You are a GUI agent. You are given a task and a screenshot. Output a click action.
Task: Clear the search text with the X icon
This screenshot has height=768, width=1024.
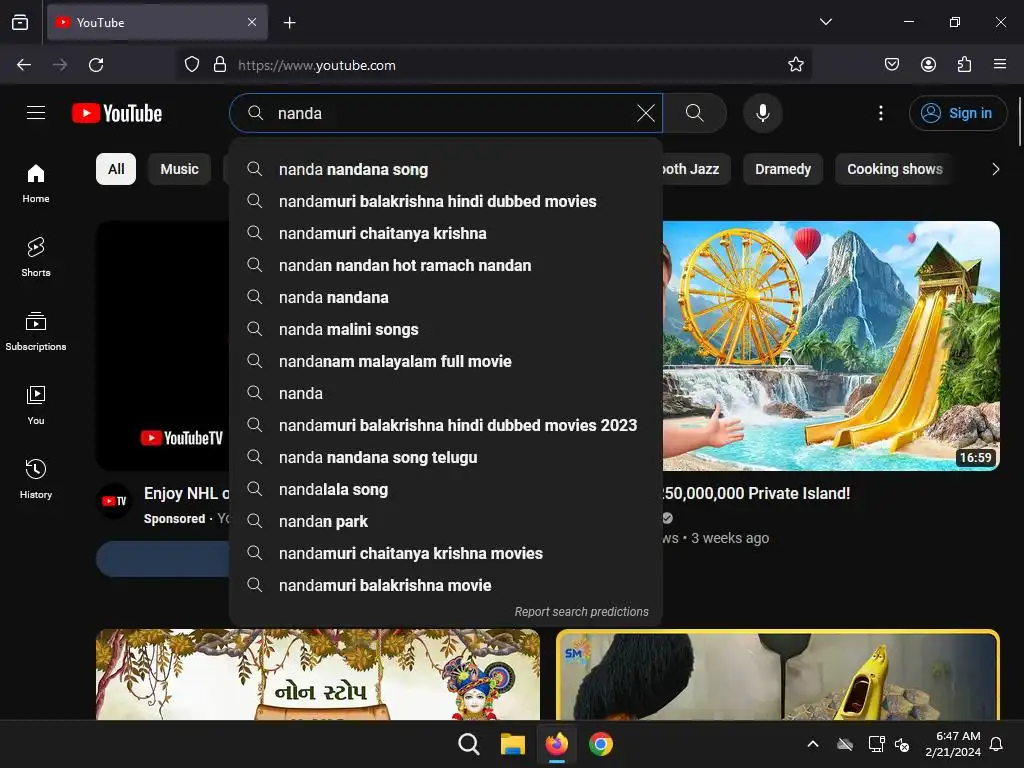[645, 113]
